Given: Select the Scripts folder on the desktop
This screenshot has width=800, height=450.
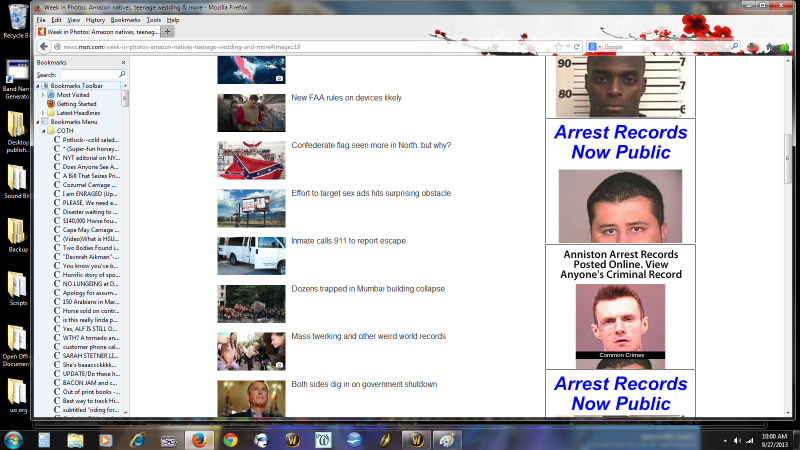Looking at the screenshot, I should pyautogui.click(x=17, y=289).
